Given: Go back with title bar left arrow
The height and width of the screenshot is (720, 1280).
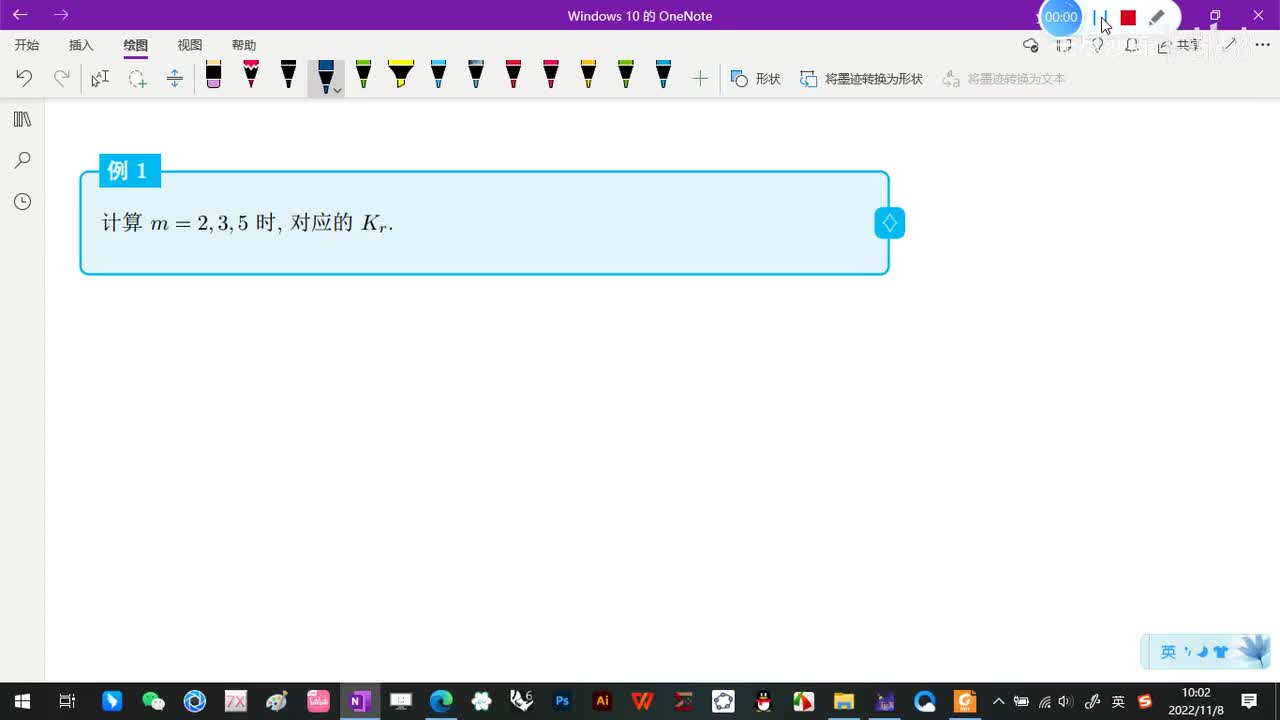Looking at the screenshot, I should [20, 15].
